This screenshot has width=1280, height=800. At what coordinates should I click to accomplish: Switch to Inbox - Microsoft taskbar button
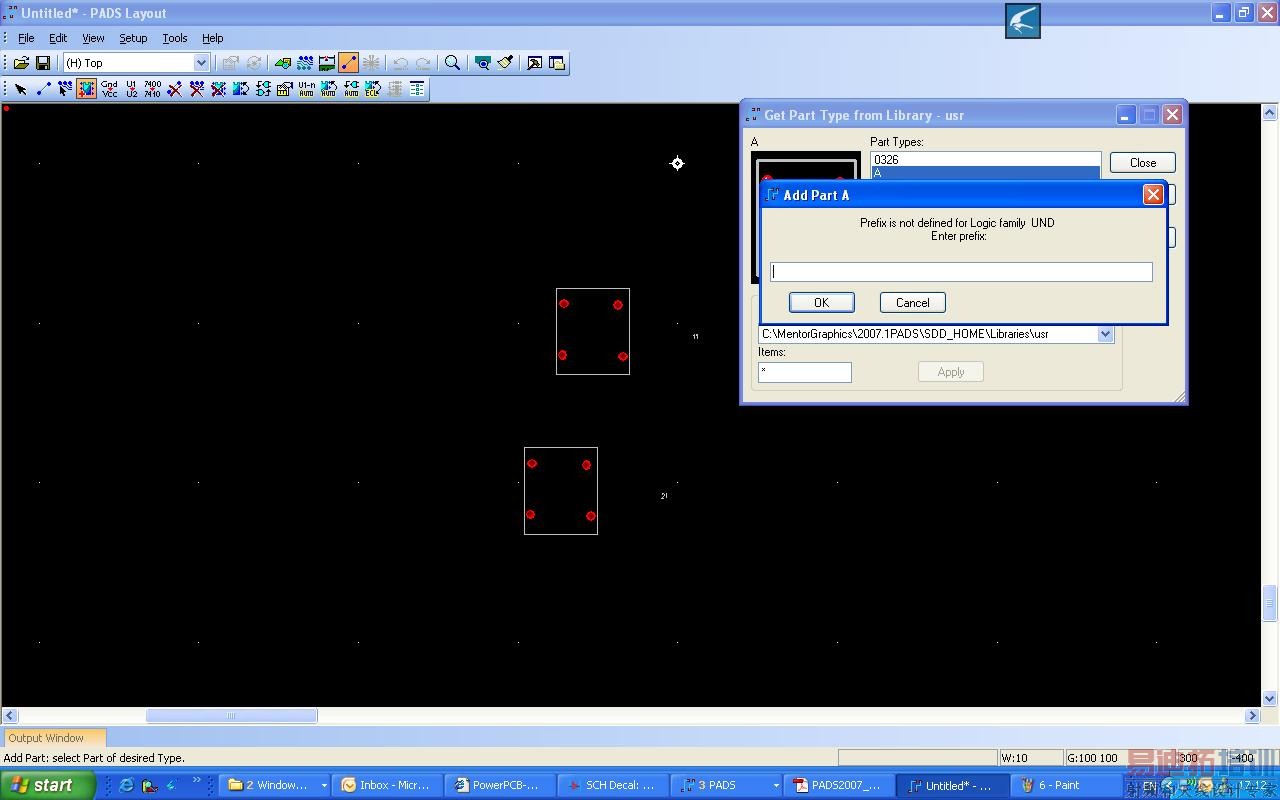click(x=385, y=785)
